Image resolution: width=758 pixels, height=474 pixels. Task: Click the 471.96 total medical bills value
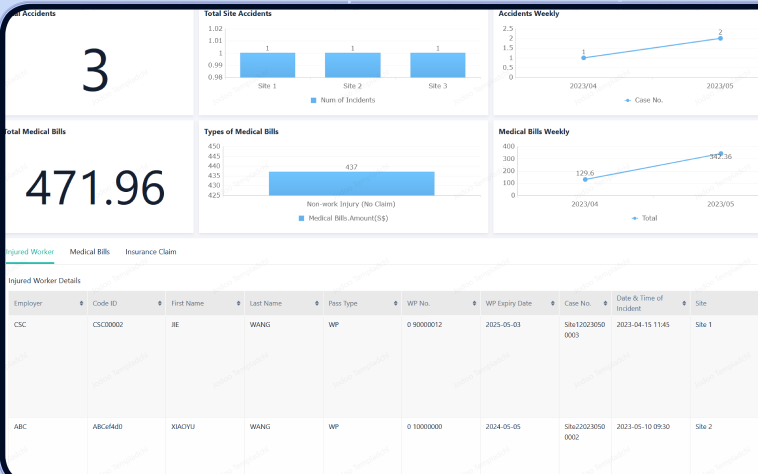tap(95, 188)
